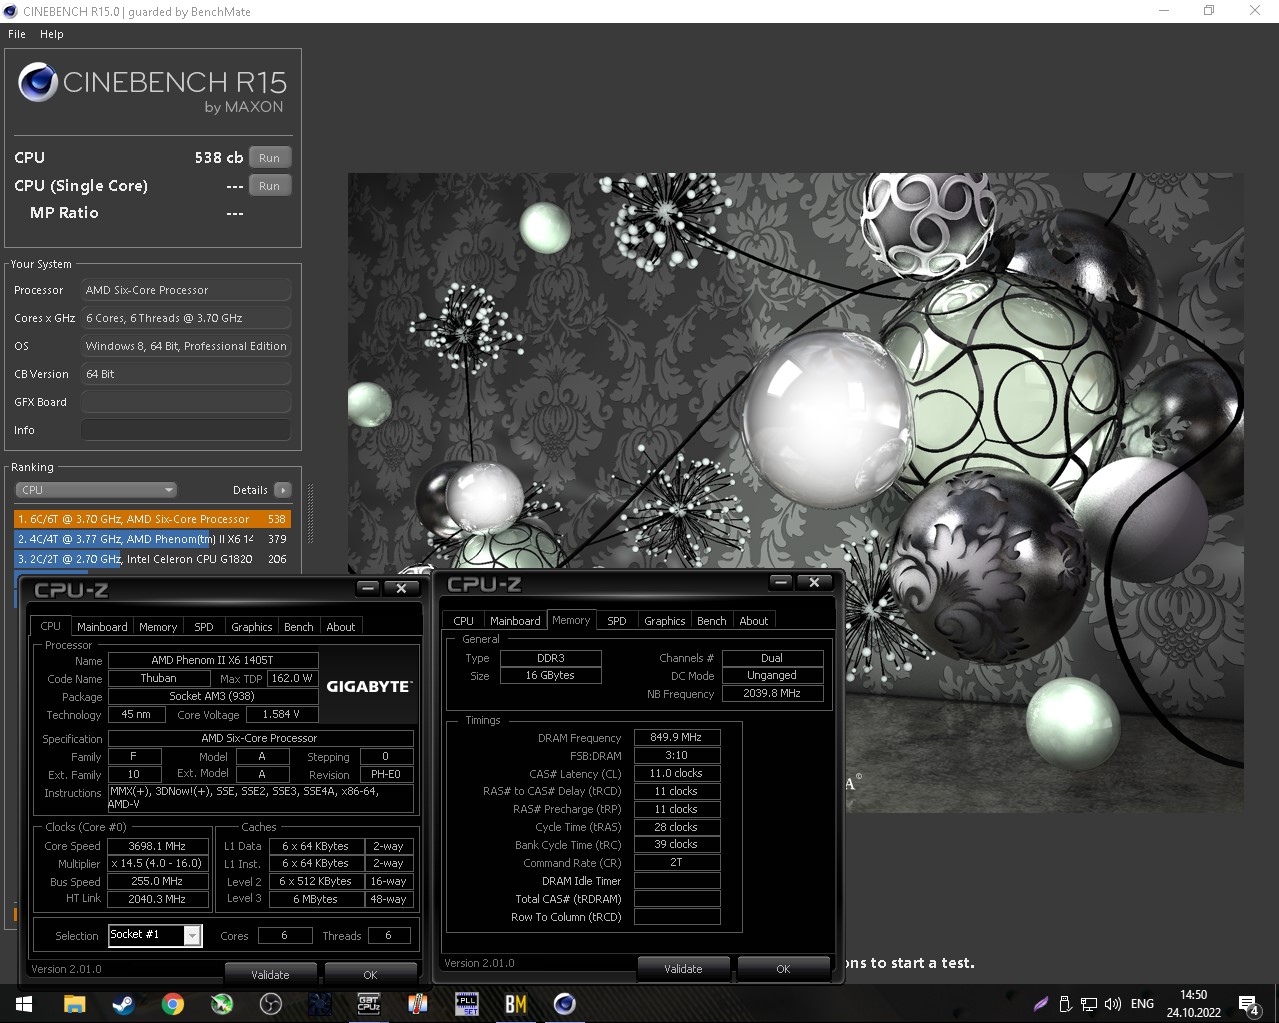
Task: Click the DRAM Frequency value 849.9 MHz
Action: [677, 737]
